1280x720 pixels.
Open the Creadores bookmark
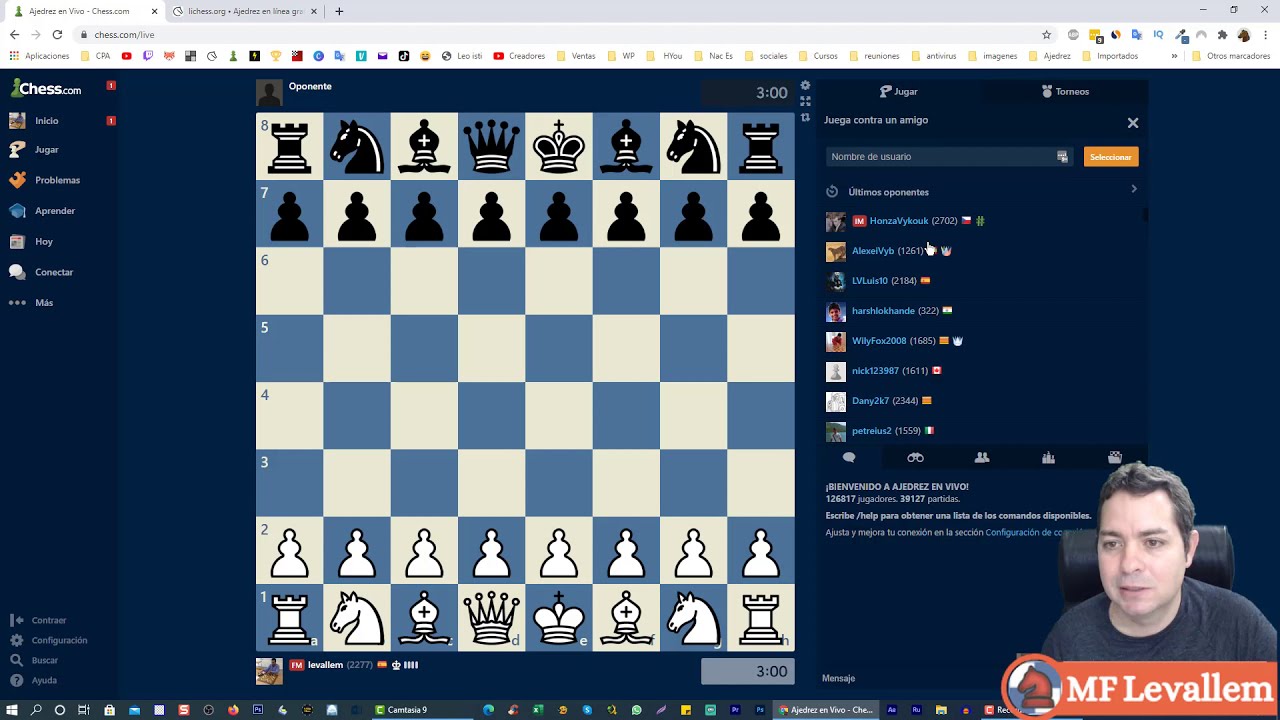(519, 56)
